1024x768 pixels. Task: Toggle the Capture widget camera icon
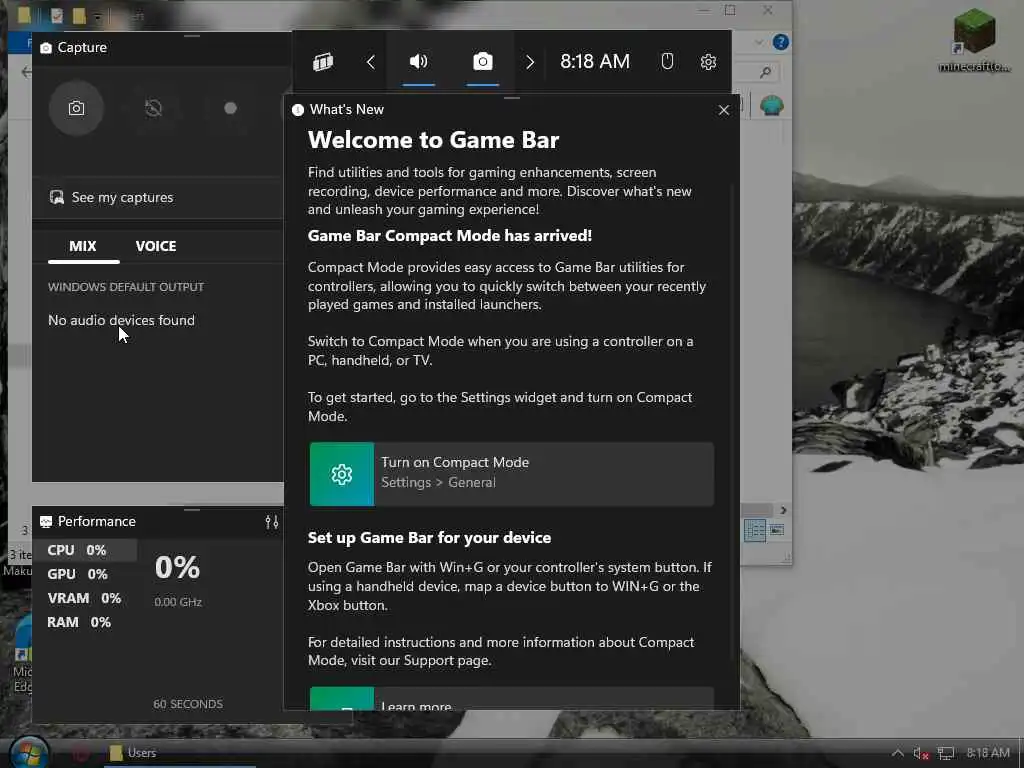(x=483, y=61)
